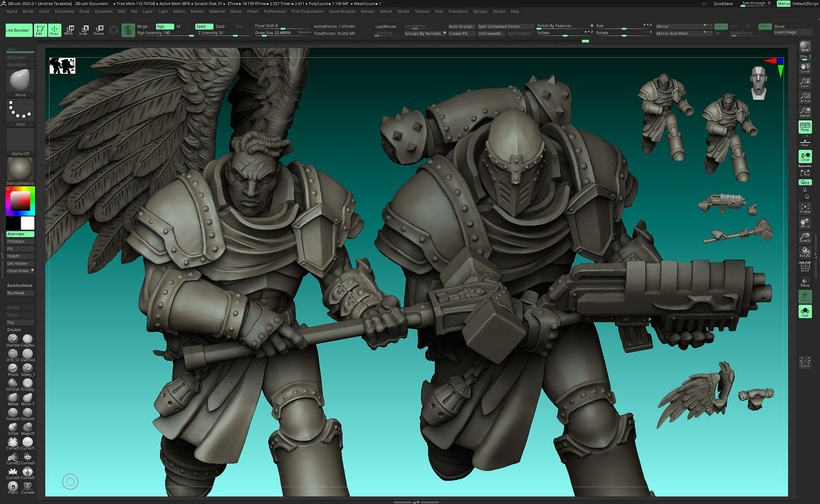Click the Frame icon on right shelf
Viewport: 820px width, 504px height.
point(805,208)
